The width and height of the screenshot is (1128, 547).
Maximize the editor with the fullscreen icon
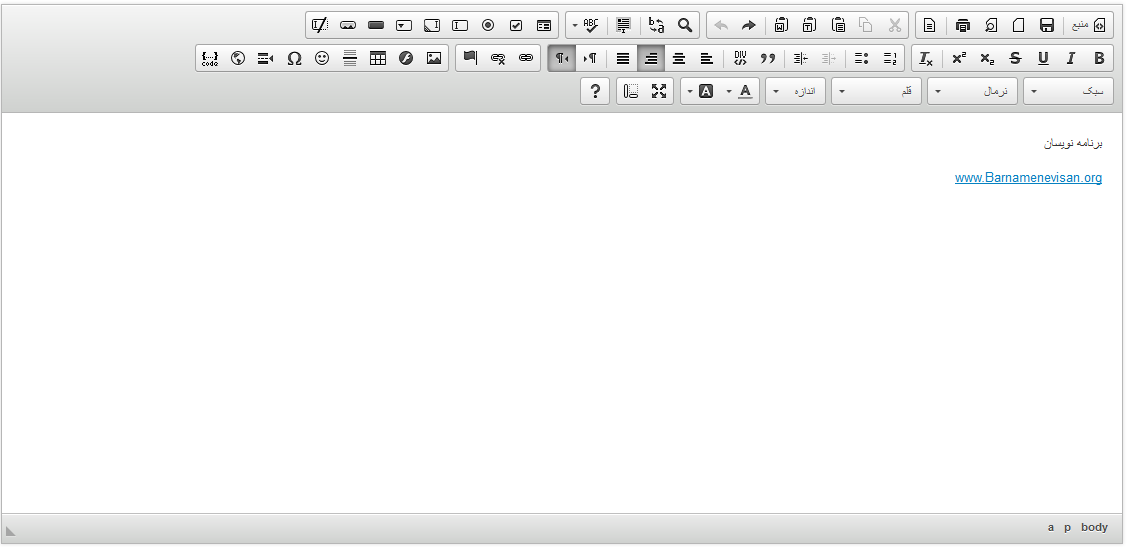pyautogui.click(x=659, y=91)
